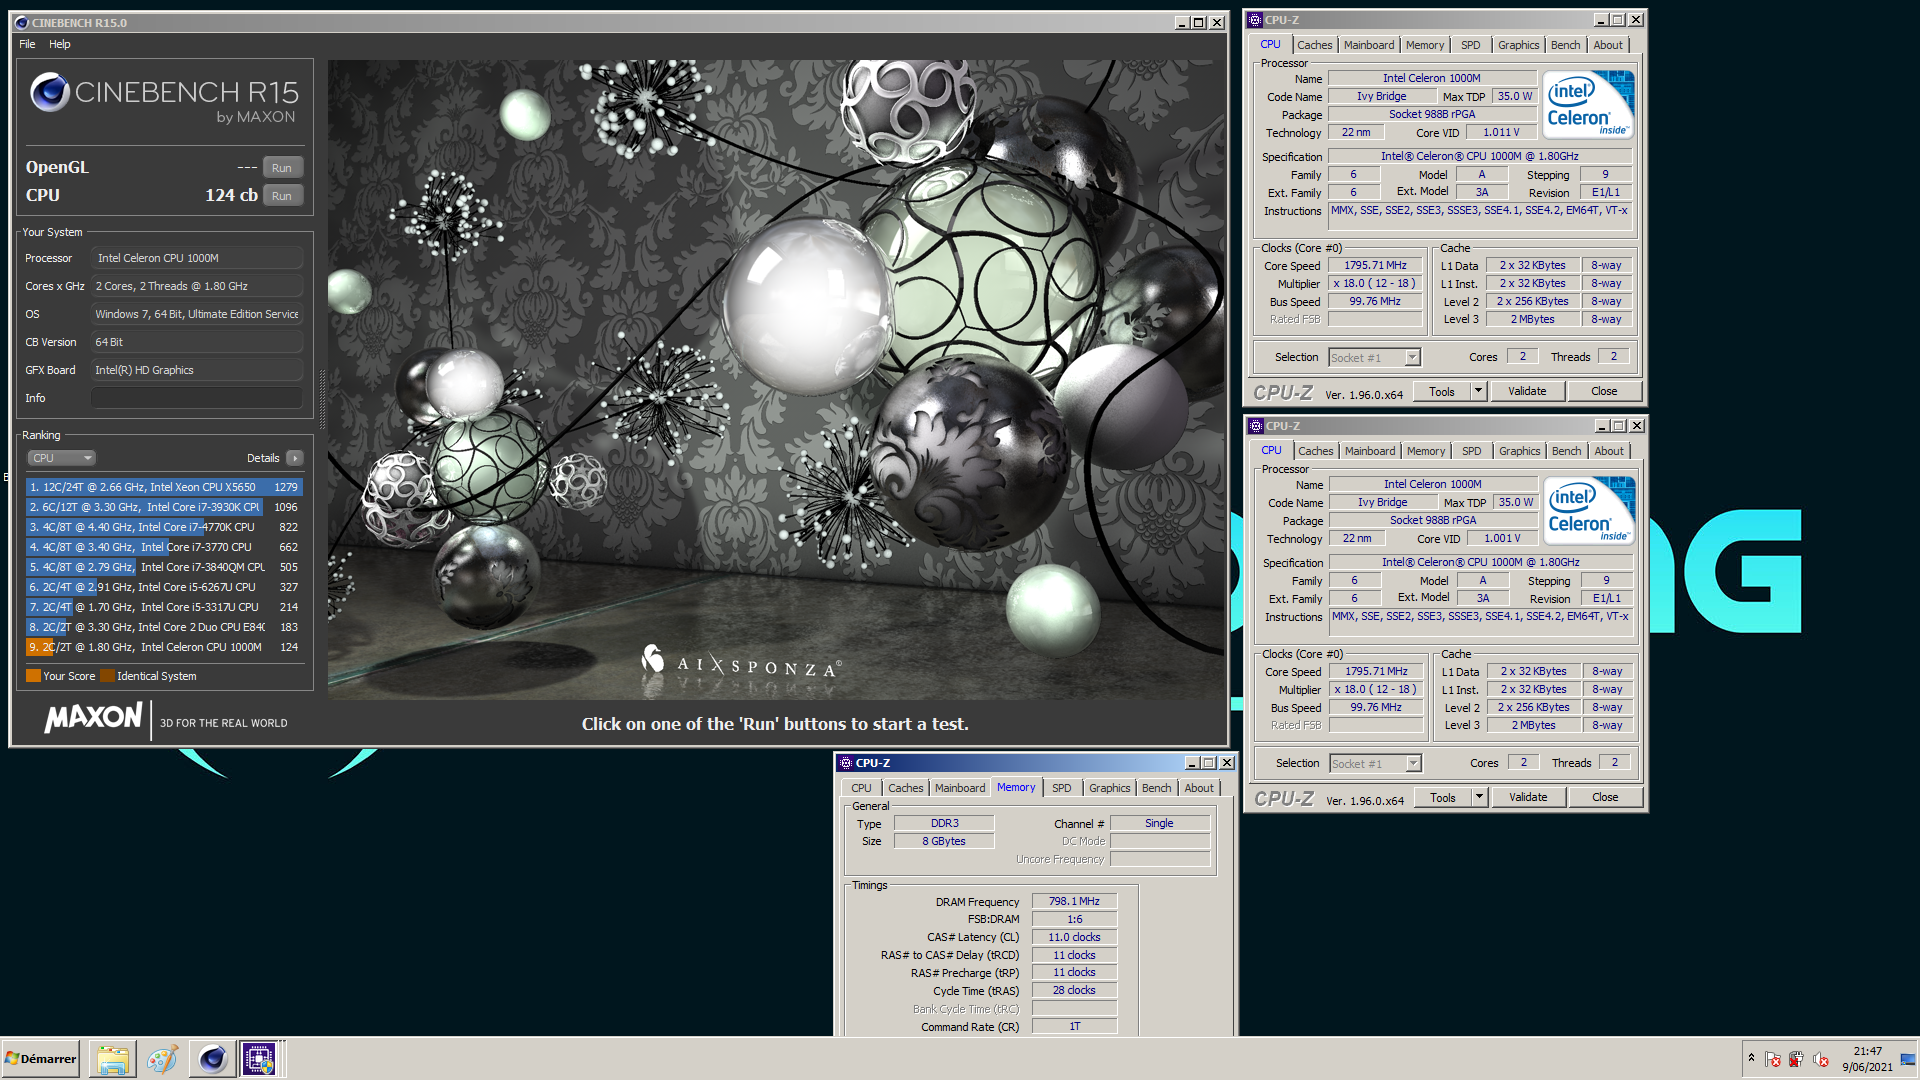
Task: Open SPD tab in top CPU-Z window
Action: coord(1470,45)
